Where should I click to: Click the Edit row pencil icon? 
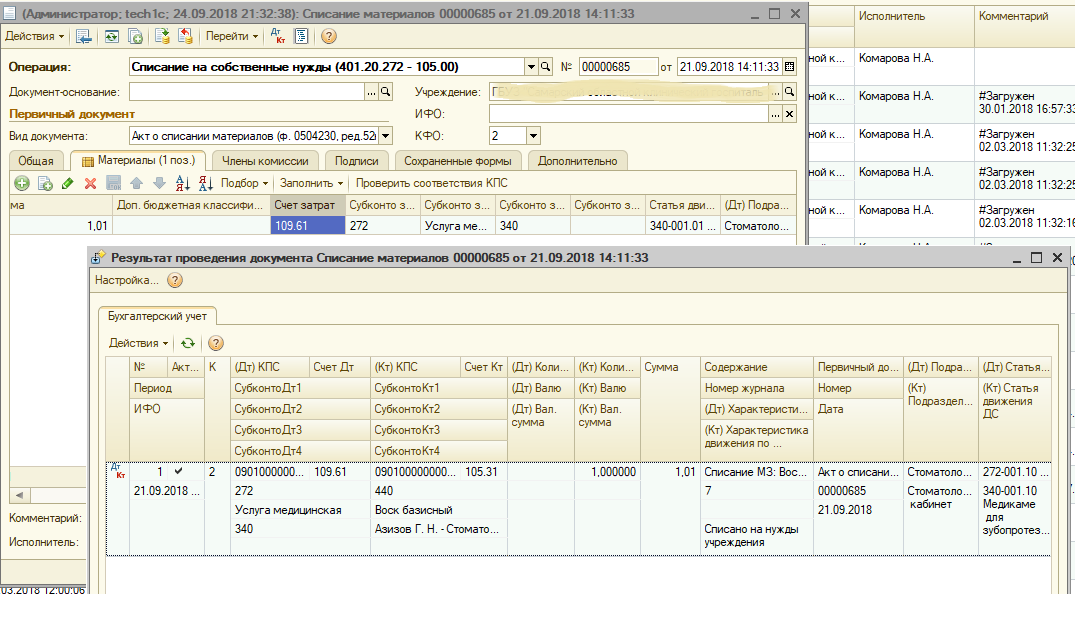click(67, 183)
